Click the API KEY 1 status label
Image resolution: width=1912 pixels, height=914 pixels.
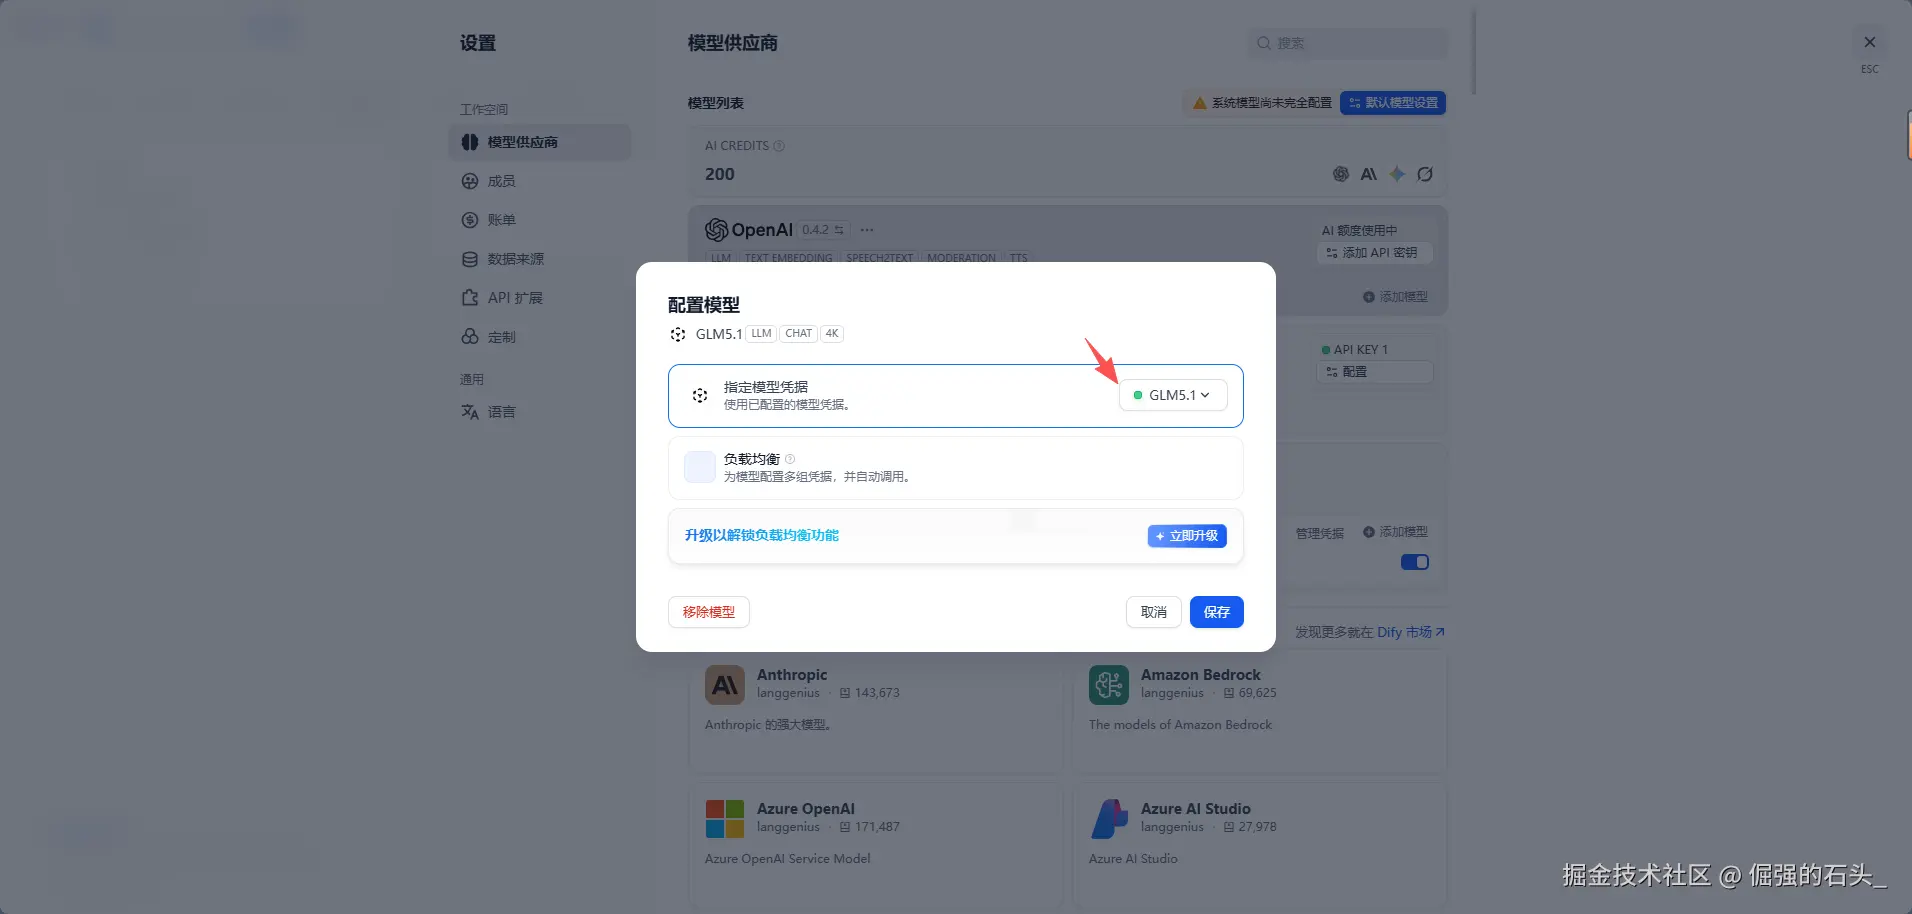tap(1355, 350)
